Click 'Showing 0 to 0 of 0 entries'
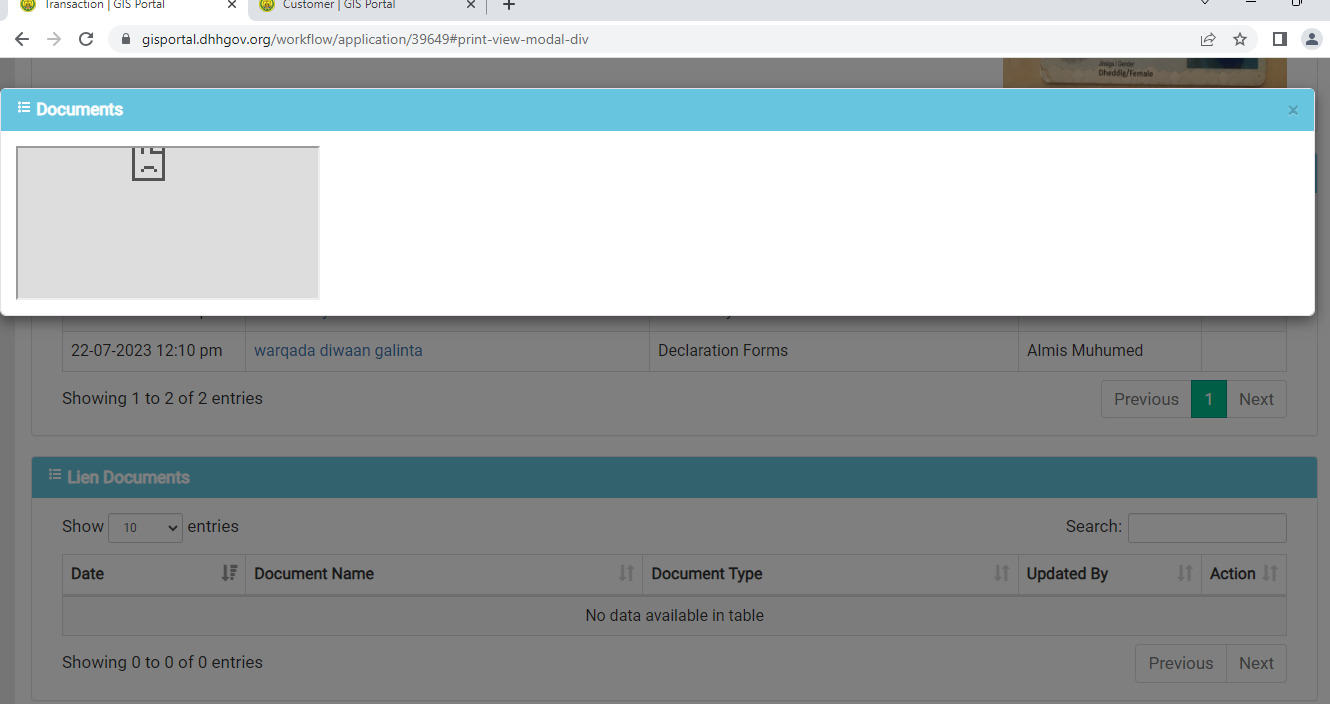The width and height of the screenshot is (1330, 704). (162, 662)
